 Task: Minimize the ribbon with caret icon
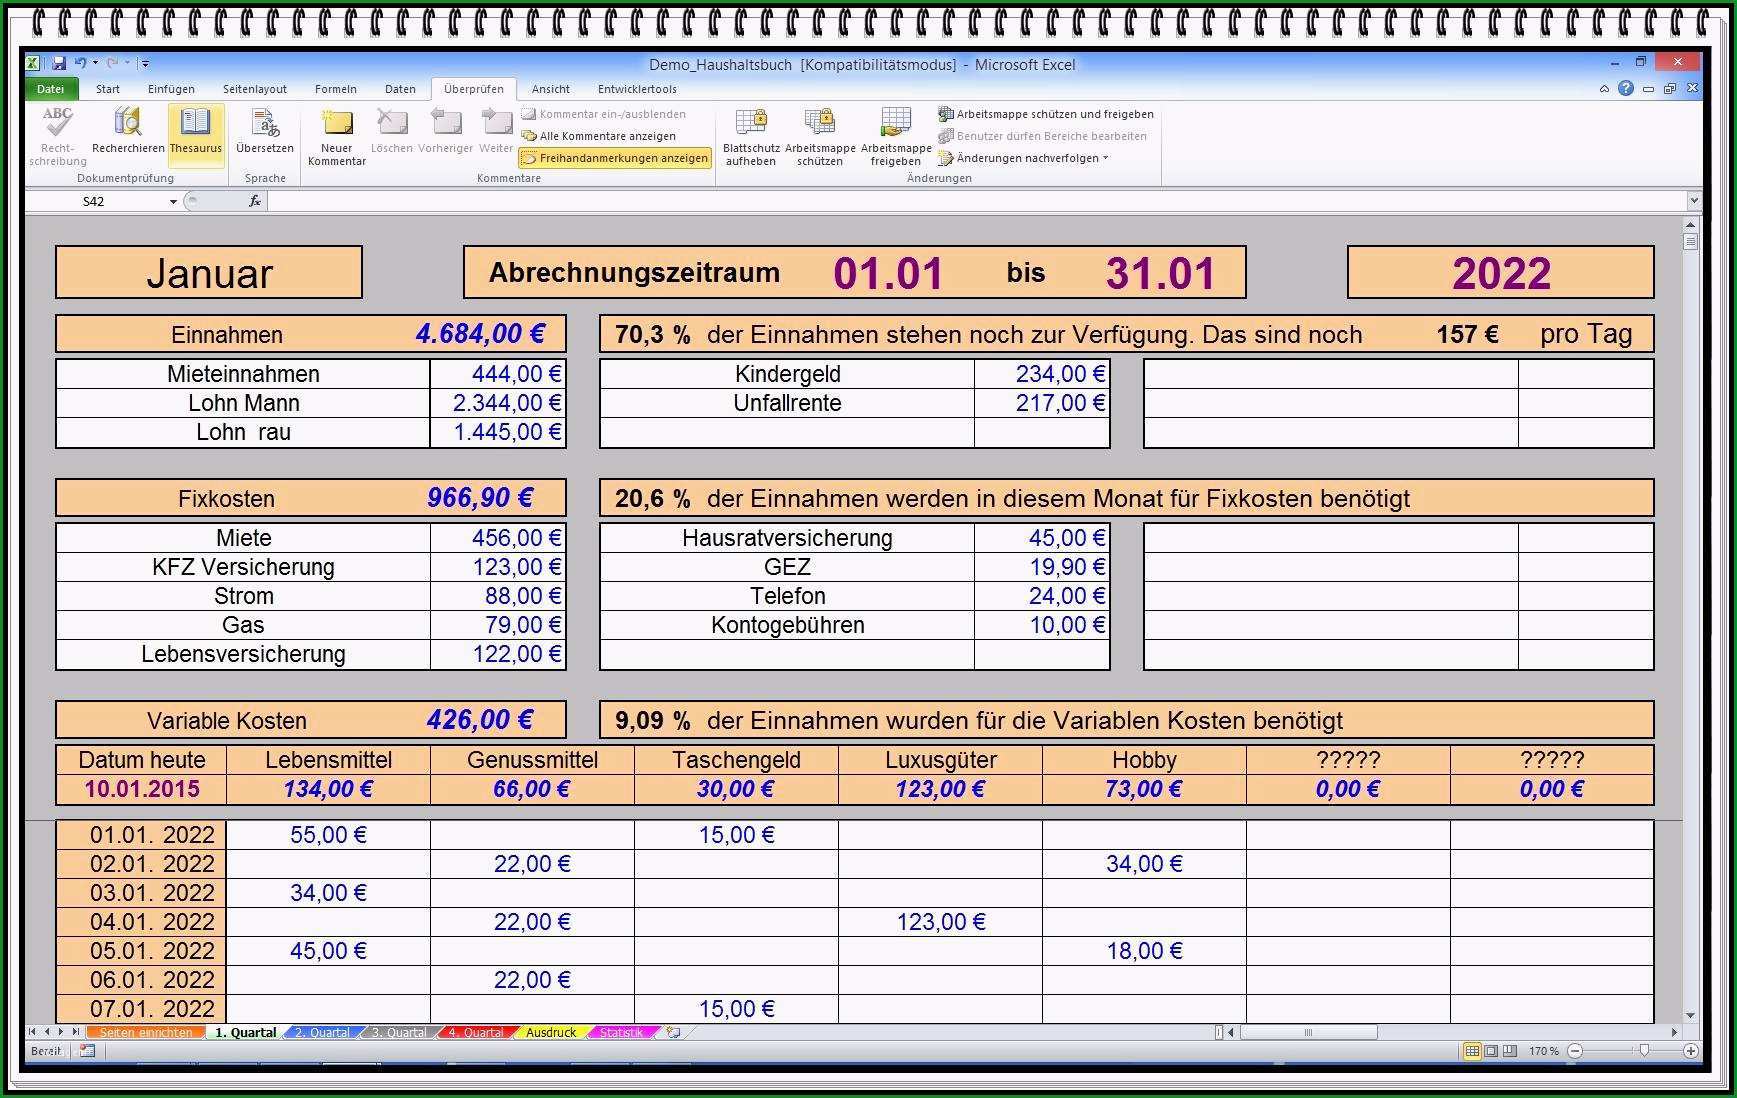(x=1604, y=89)
